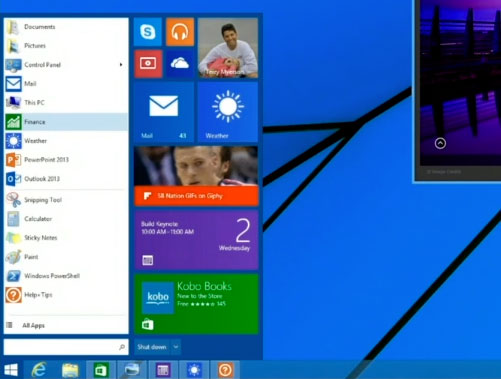Image resolution: width=501 pixels, height=379 pixels.
Task: Click the Shut down button
Action: (152, 347)
